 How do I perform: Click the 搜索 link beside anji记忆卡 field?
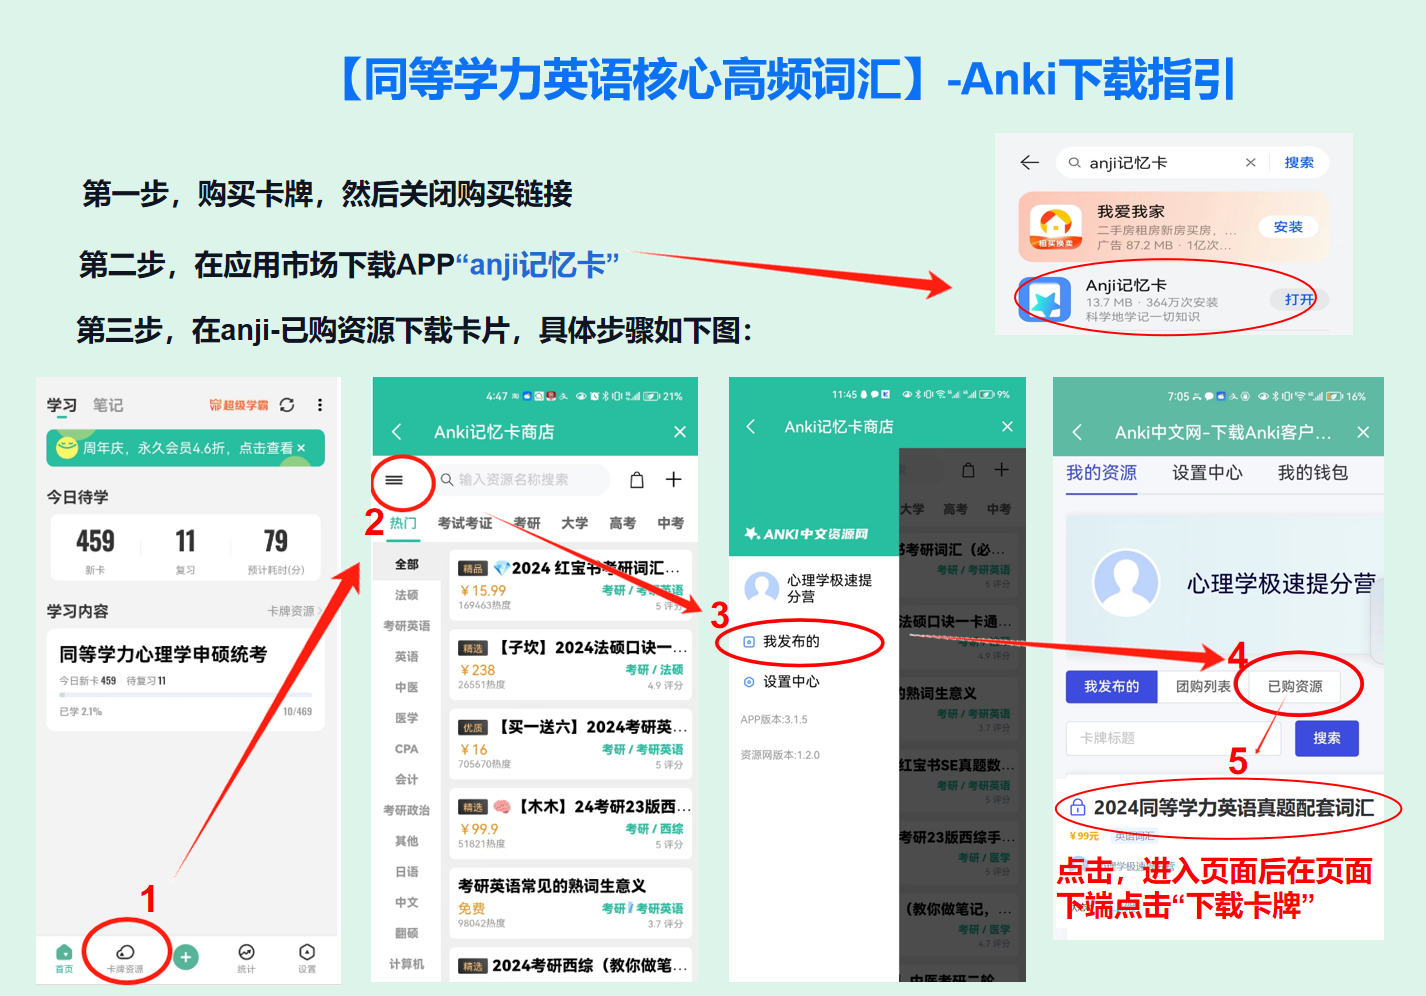pos(1299,162)
